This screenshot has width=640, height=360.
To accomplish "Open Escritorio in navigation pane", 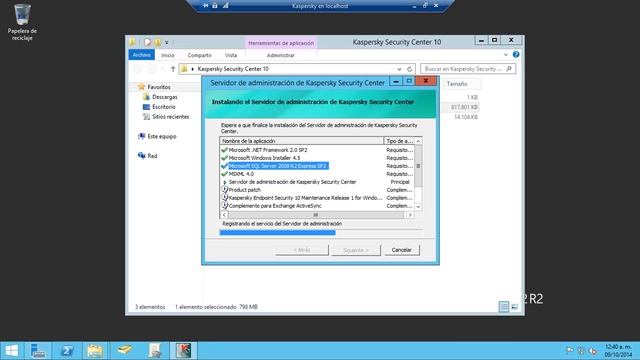I will 164,107.
